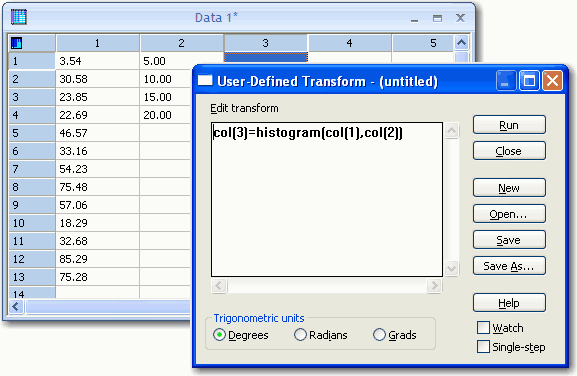This screenshot has width=577, height=376.
Task: Open the Save As dialog
Action: 509,266
